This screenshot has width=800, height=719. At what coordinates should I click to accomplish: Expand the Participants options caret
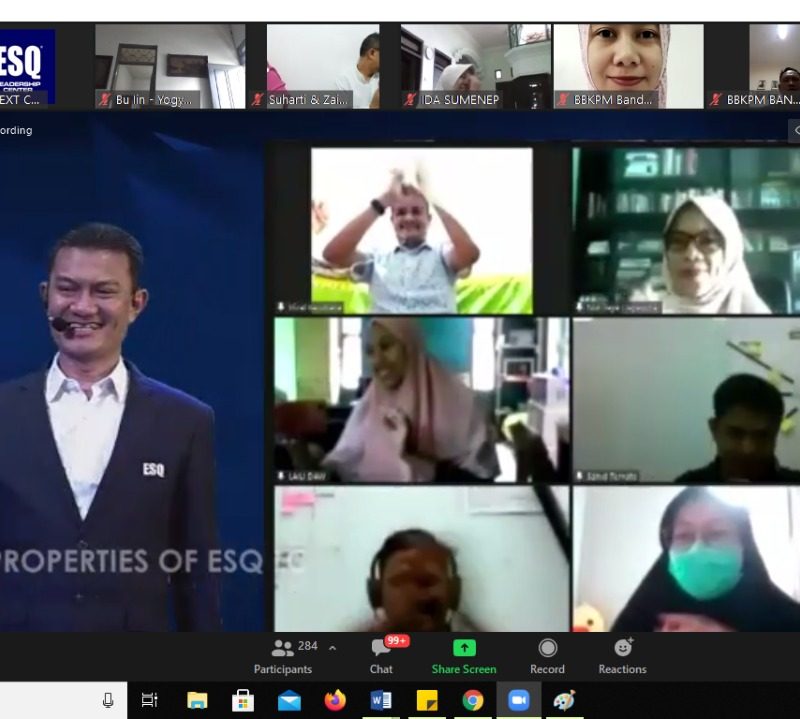click(x=332, y=648)
